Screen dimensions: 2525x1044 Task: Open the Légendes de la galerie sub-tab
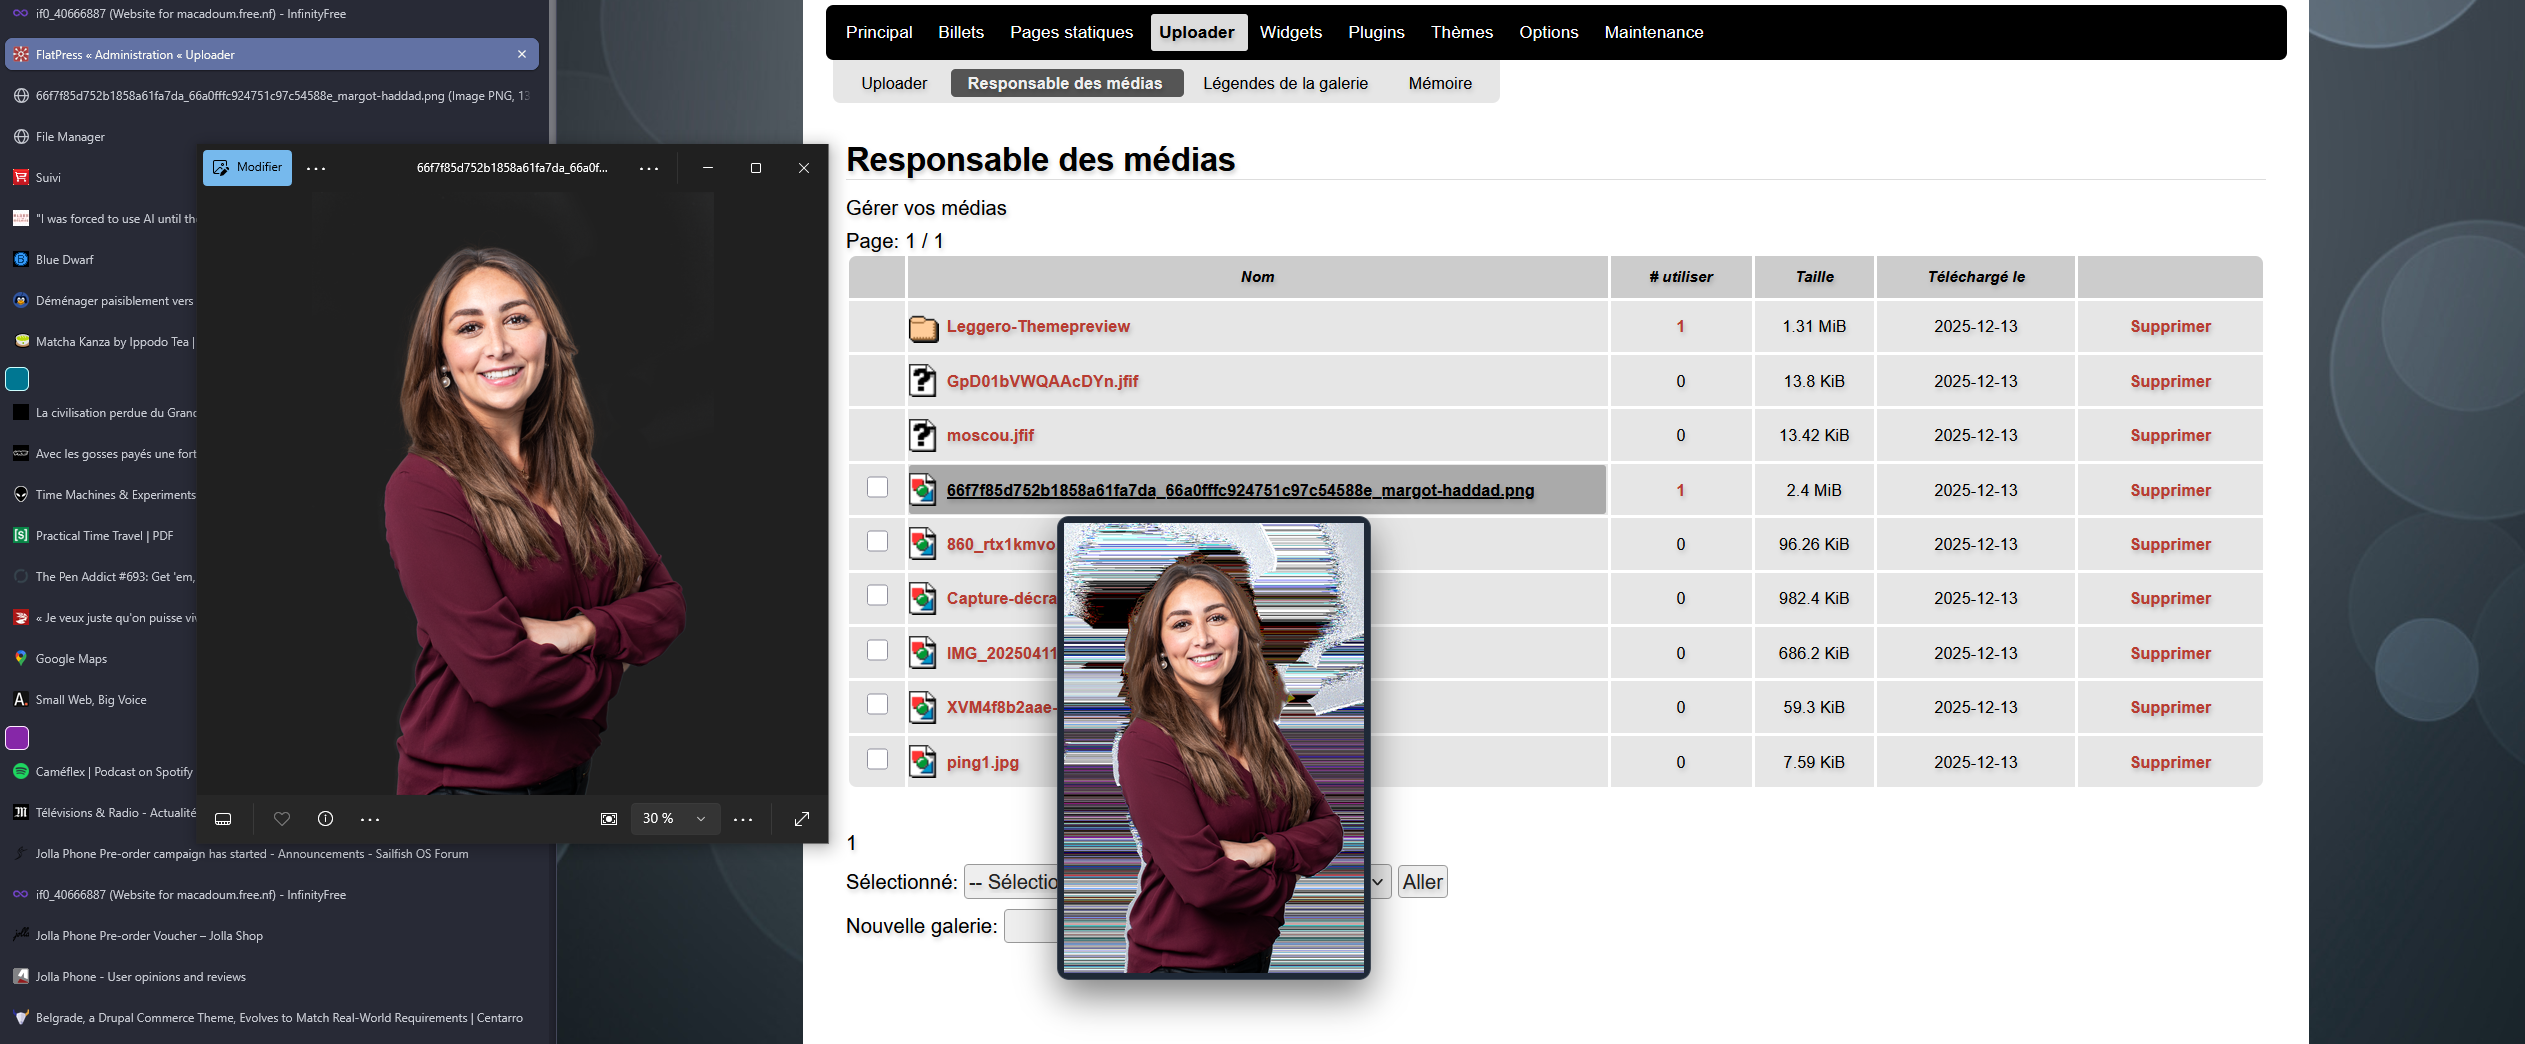(1285, 83)
